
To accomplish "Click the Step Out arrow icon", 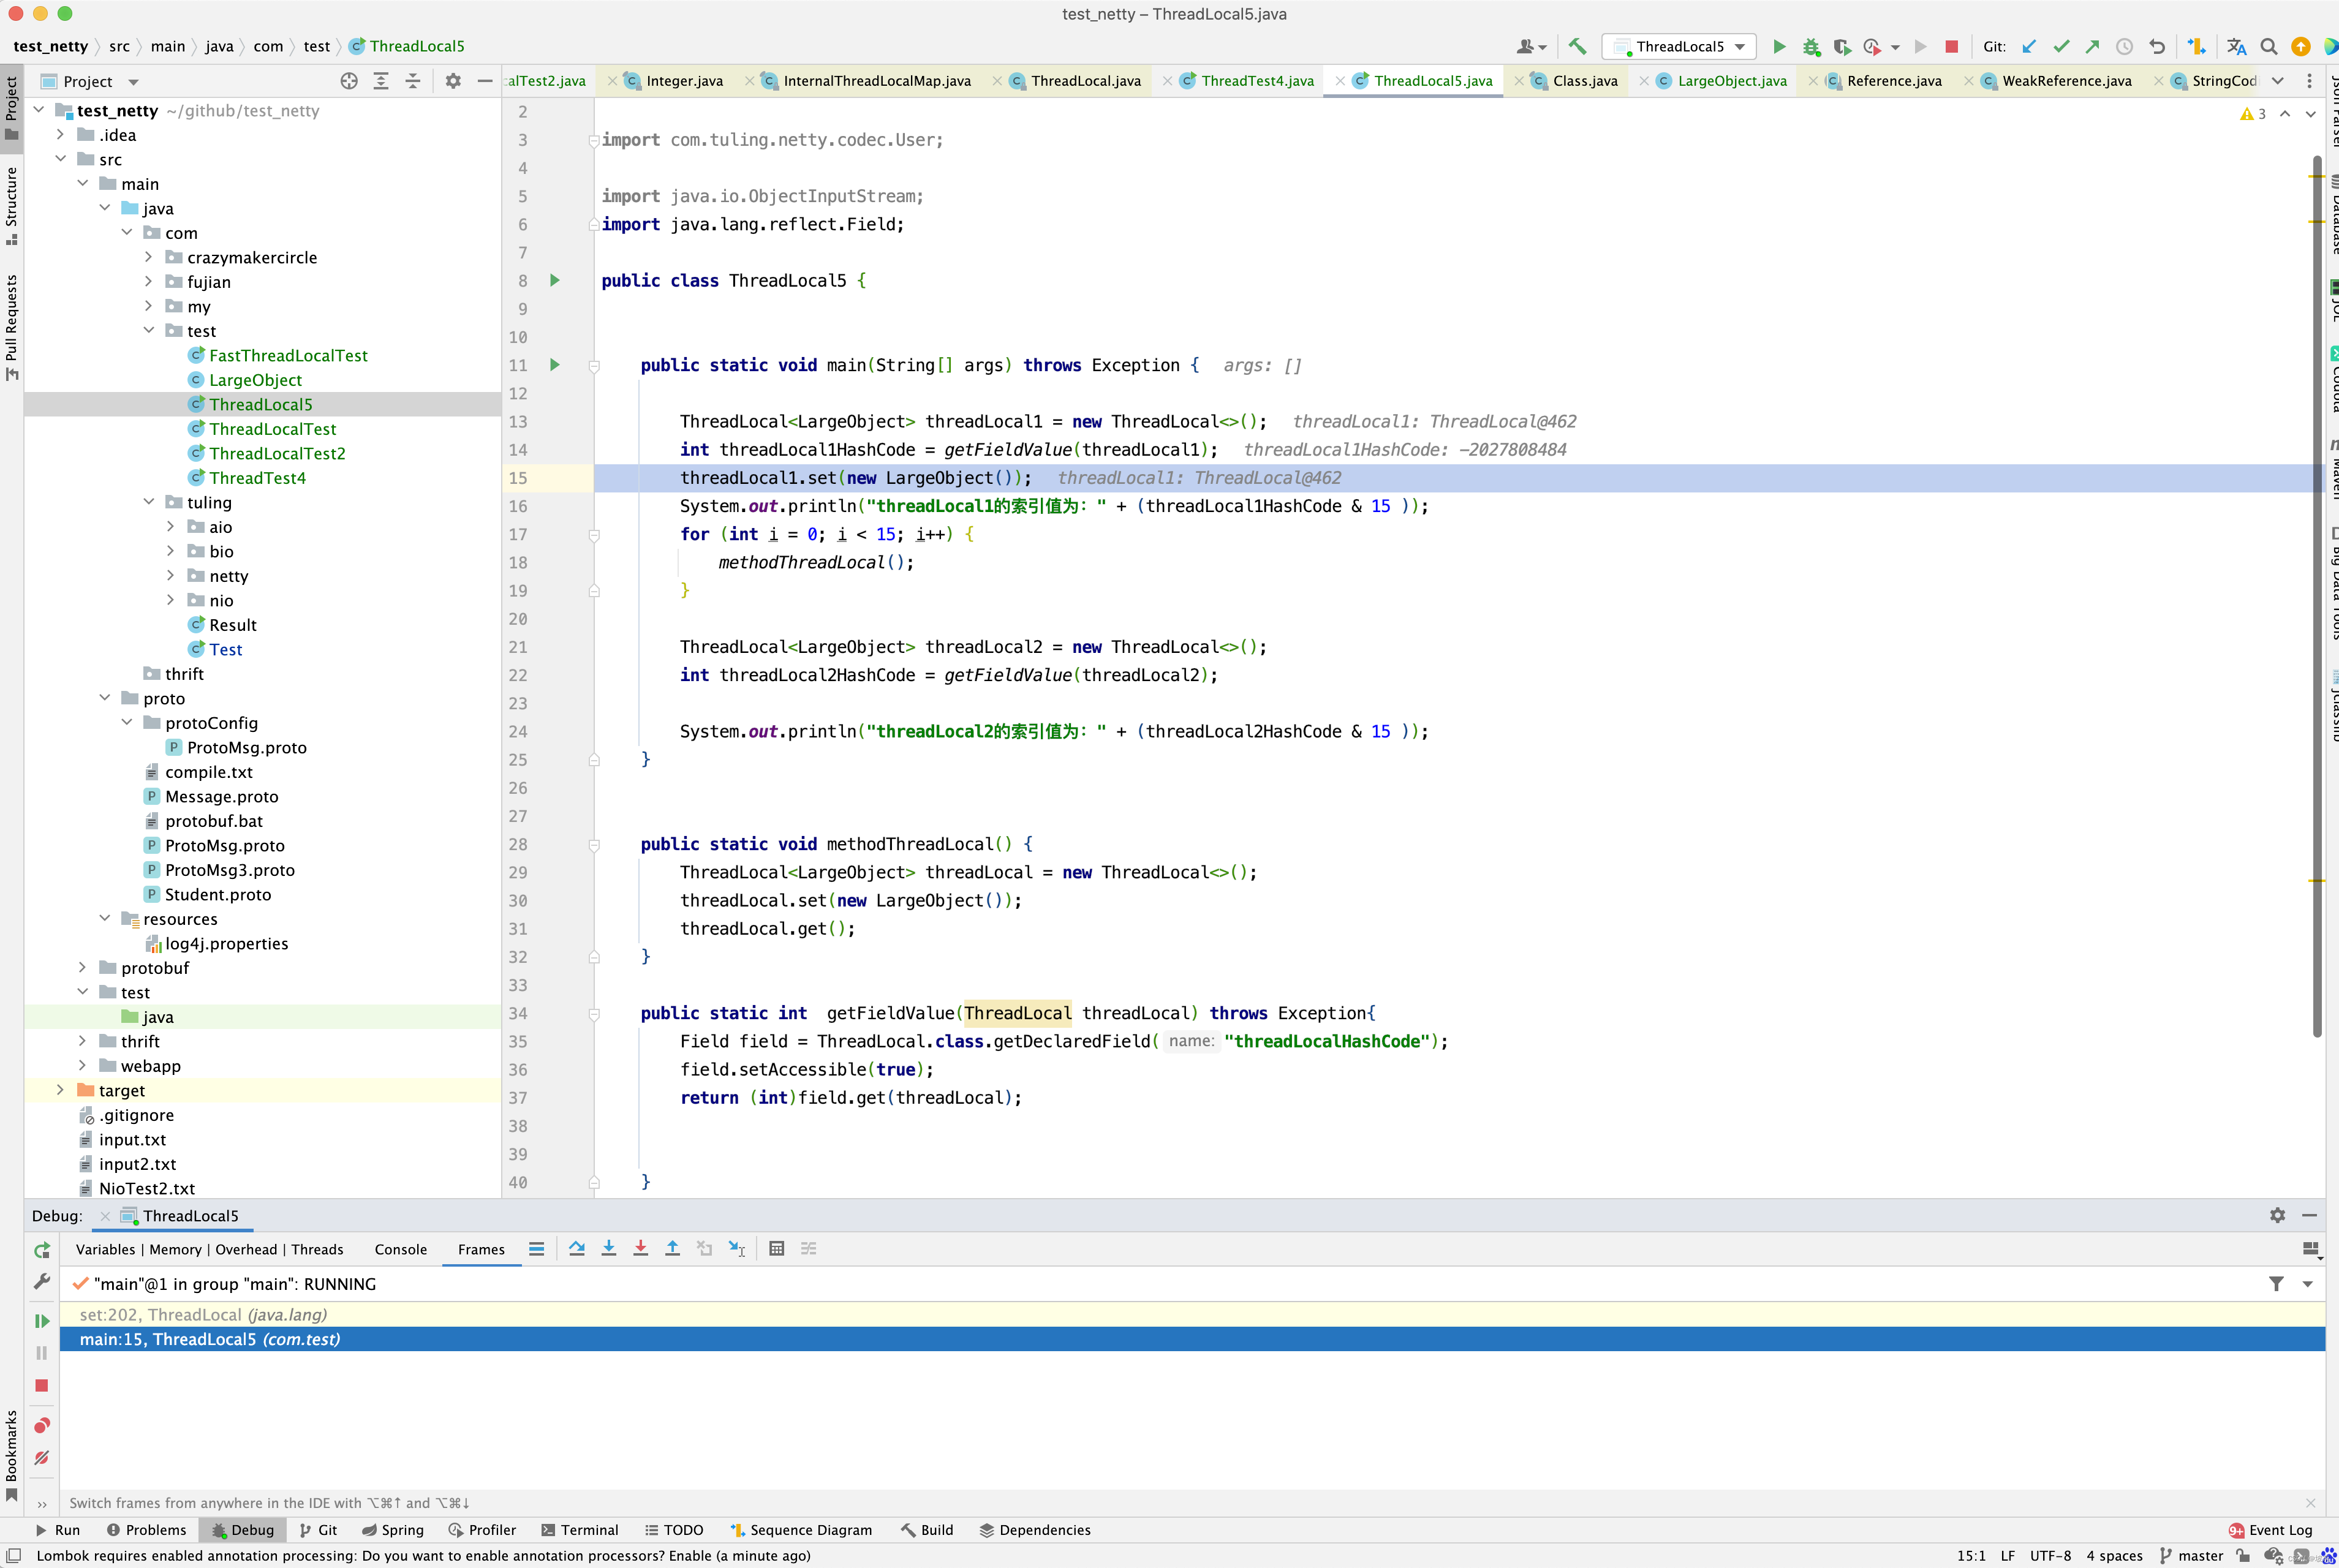I will point(672,1248).
